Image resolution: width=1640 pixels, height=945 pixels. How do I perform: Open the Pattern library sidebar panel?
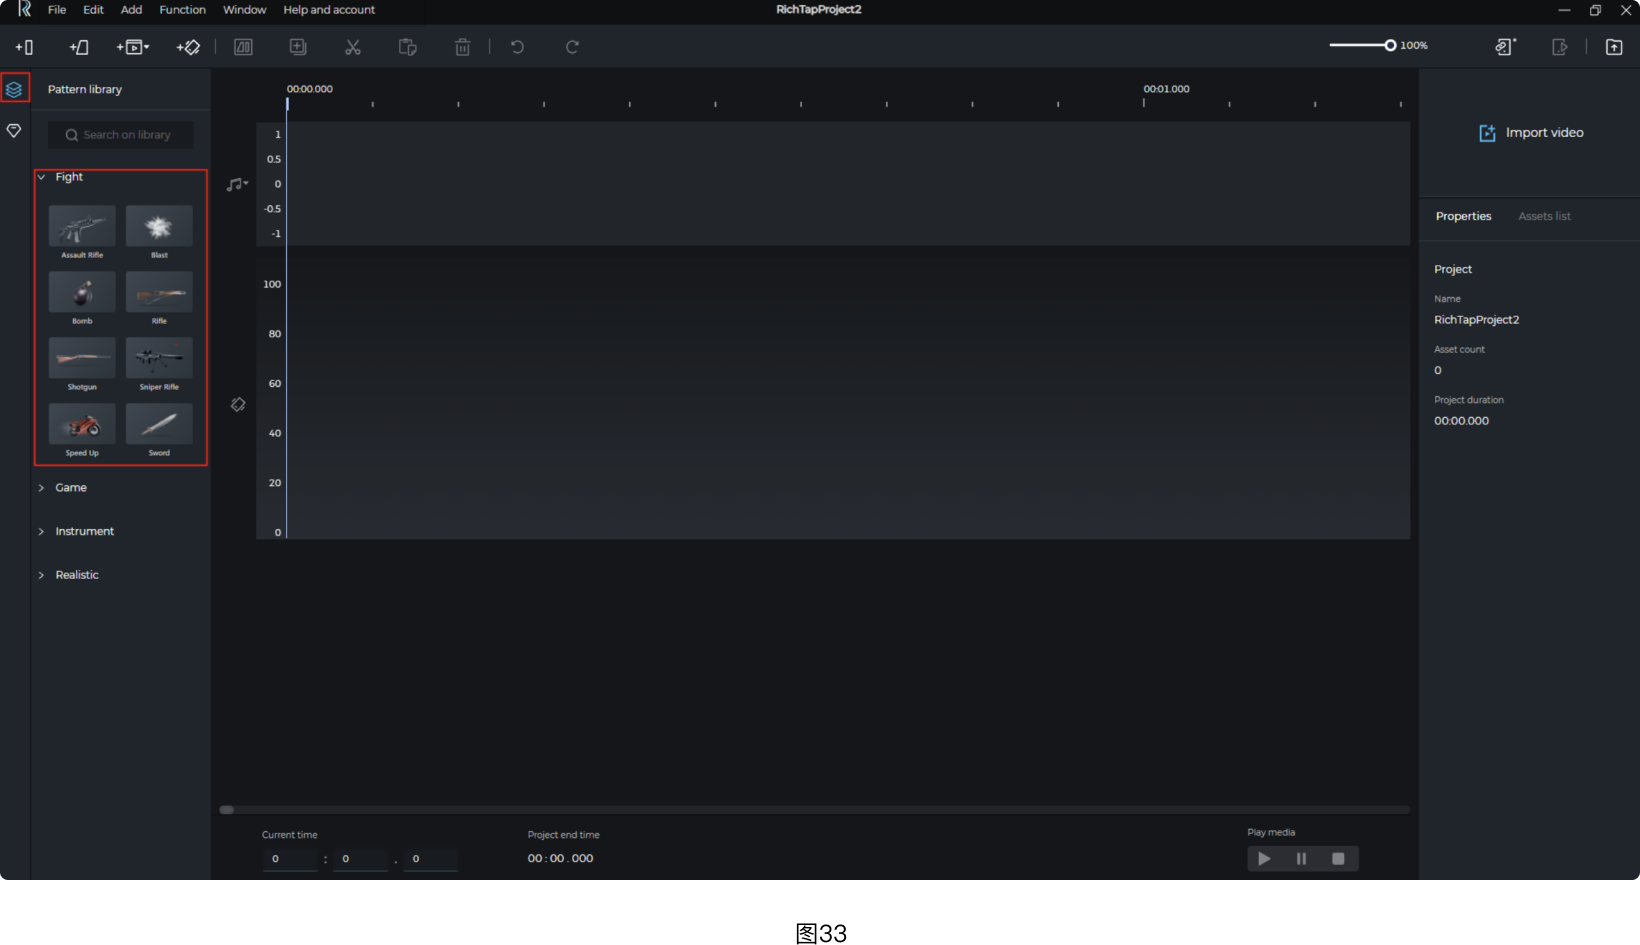click(x=14, y=89)
